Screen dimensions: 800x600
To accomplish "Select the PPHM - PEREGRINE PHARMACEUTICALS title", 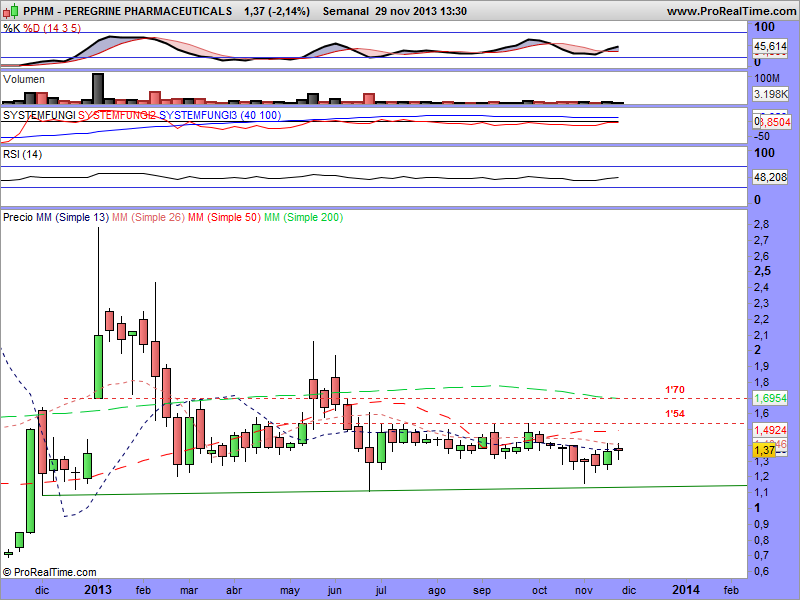I will click(x=128, y=11).
